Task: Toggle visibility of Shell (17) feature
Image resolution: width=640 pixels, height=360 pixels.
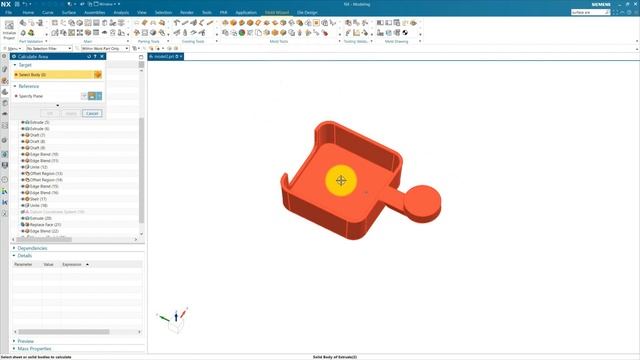Action: (23, 199)
